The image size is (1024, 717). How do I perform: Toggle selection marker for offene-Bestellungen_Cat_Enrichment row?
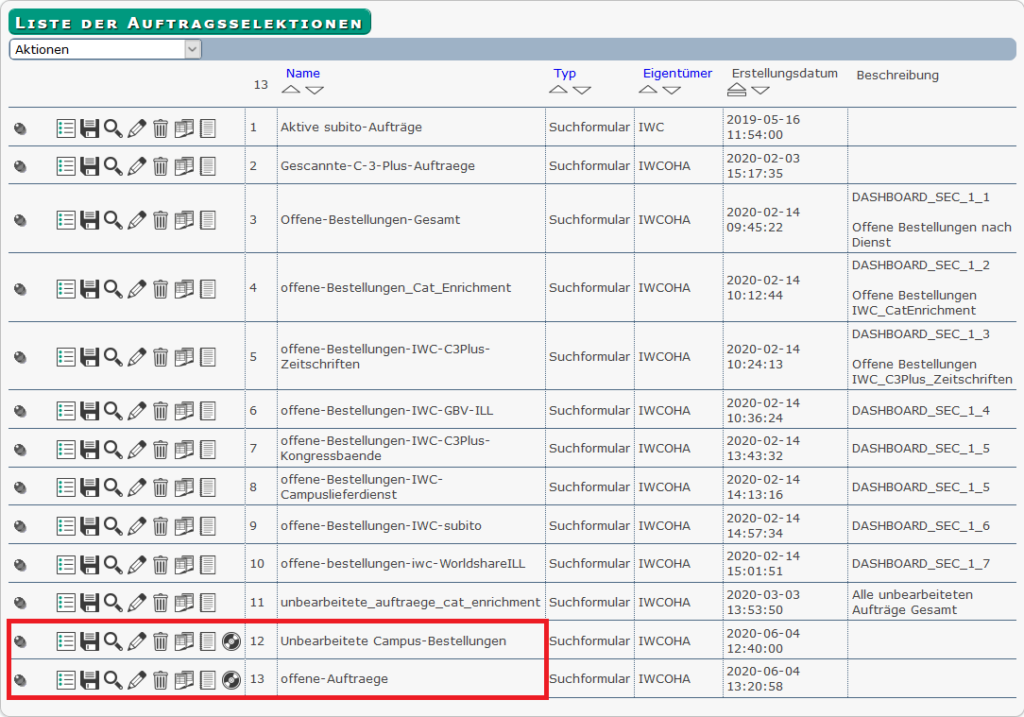21,289
